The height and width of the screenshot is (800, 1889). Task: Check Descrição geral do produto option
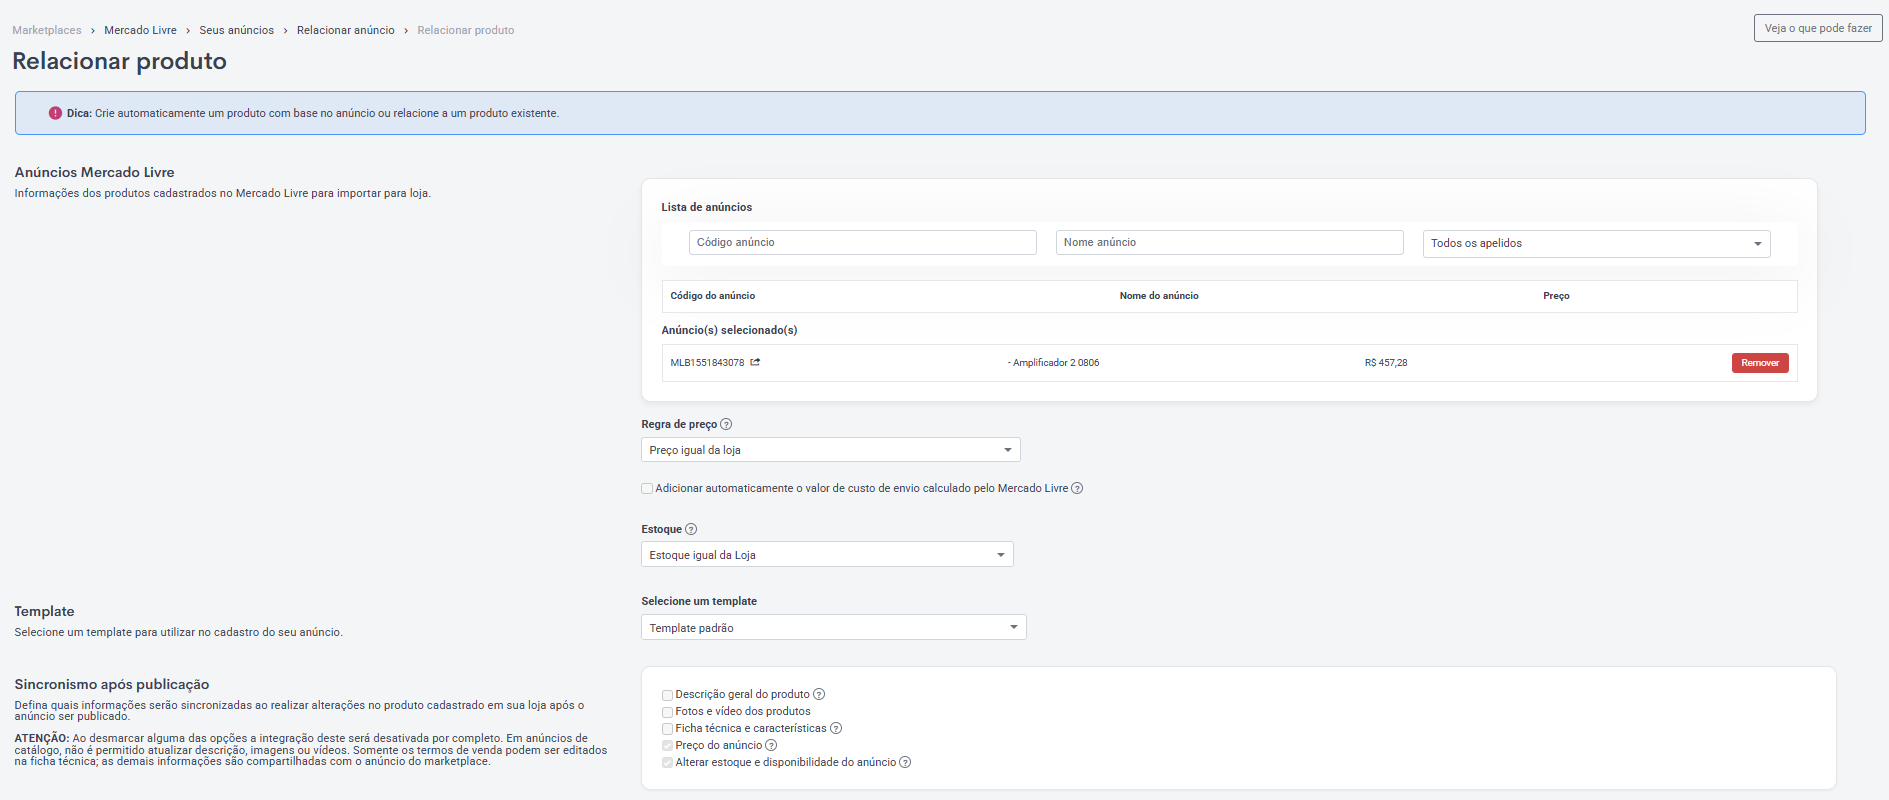(x=667, y=695)
